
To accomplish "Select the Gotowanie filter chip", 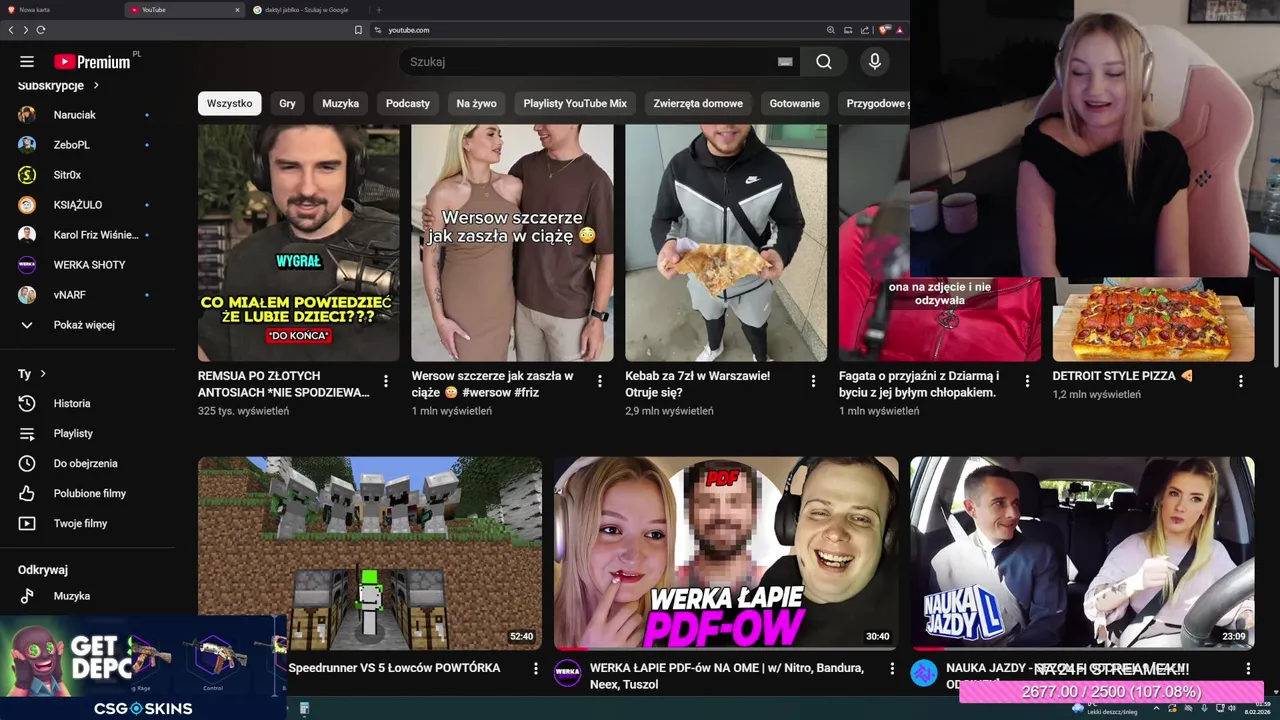I will (795, 103).
